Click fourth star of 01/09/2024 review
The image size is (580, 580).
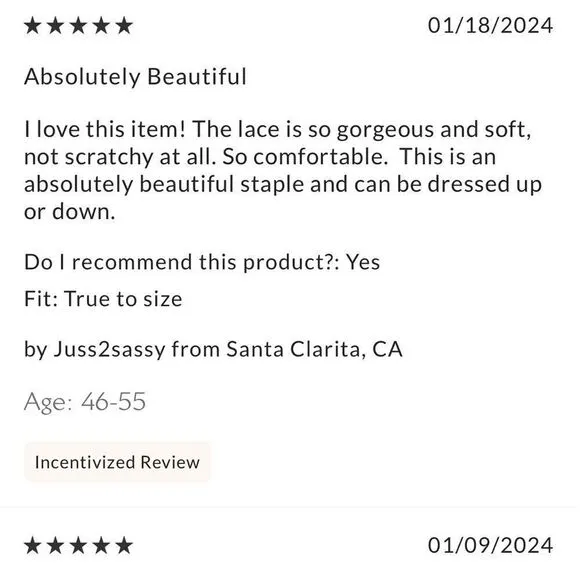[101, 546]
